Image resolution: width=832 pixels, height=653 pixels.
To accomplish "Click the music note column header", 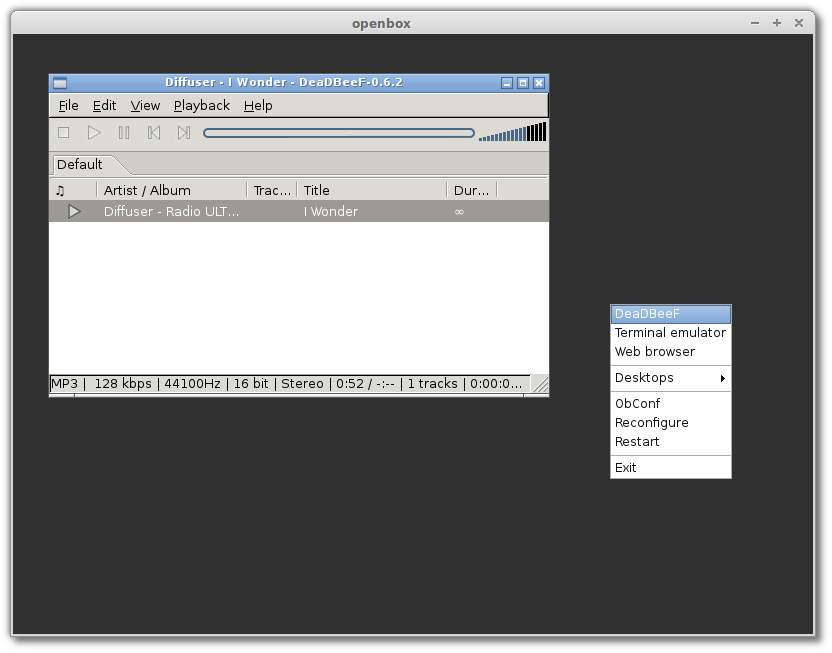I will click(73, 190).
